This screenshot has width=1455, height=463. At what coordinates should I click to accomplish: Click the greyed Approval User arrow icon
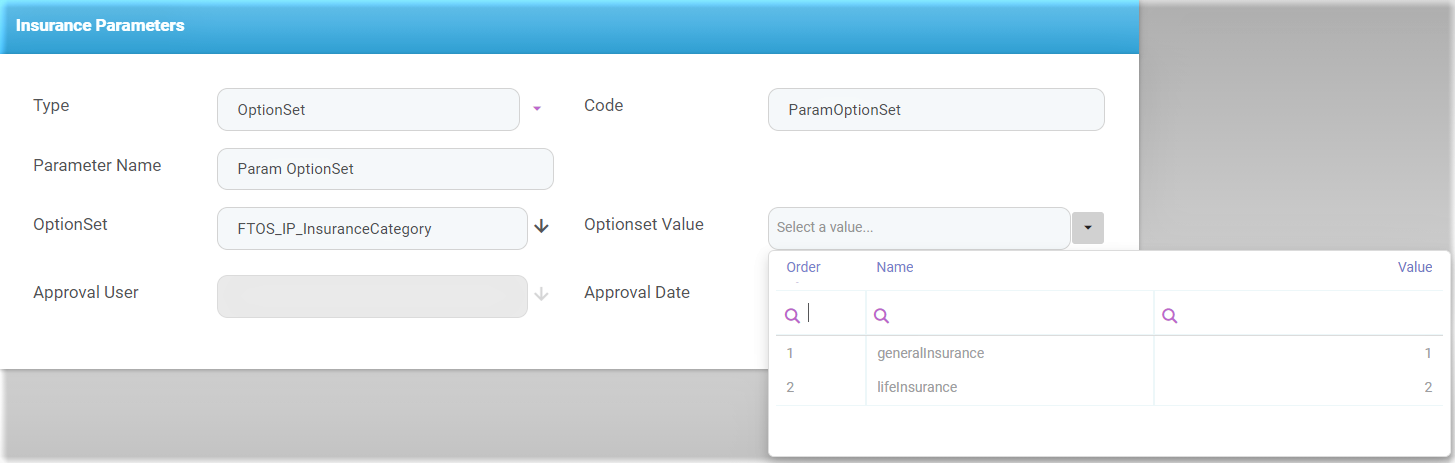(542, 295)
